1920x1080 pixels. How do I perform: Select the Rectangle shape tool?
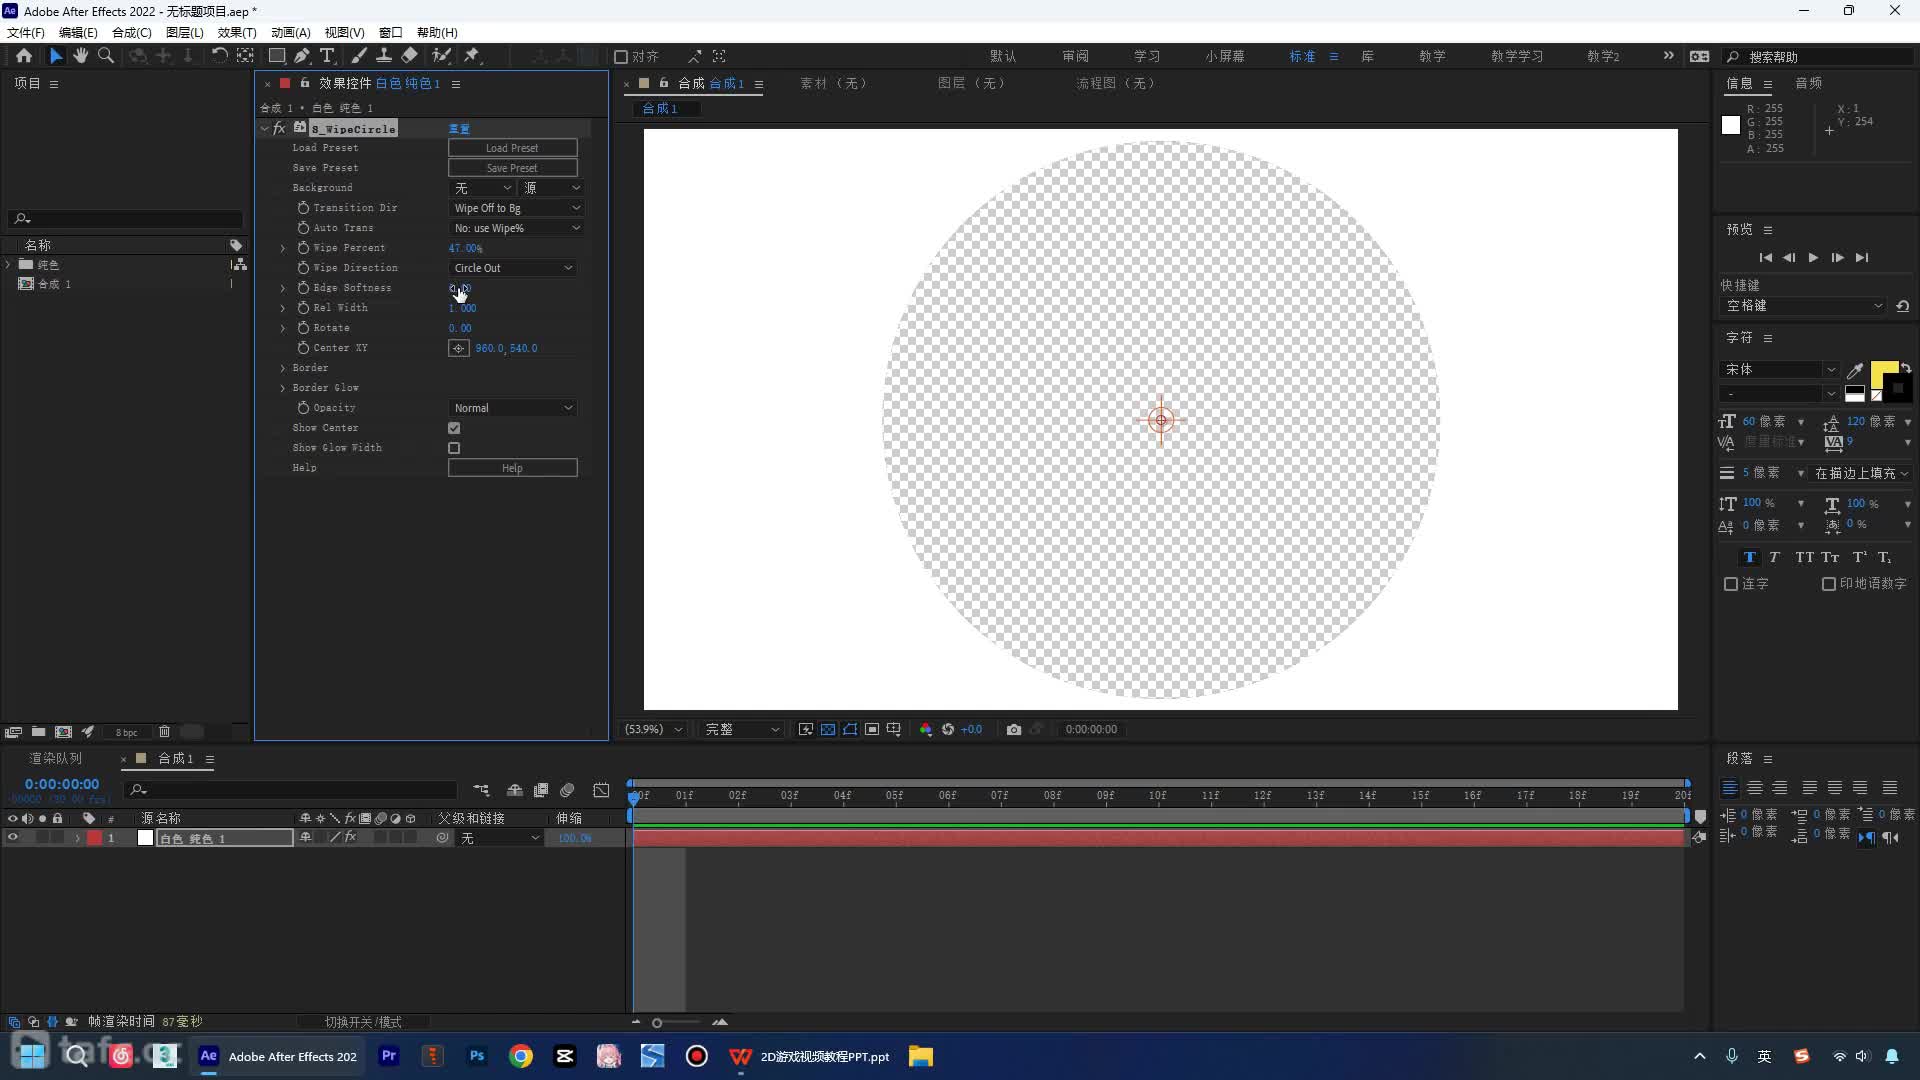[277, 56]
